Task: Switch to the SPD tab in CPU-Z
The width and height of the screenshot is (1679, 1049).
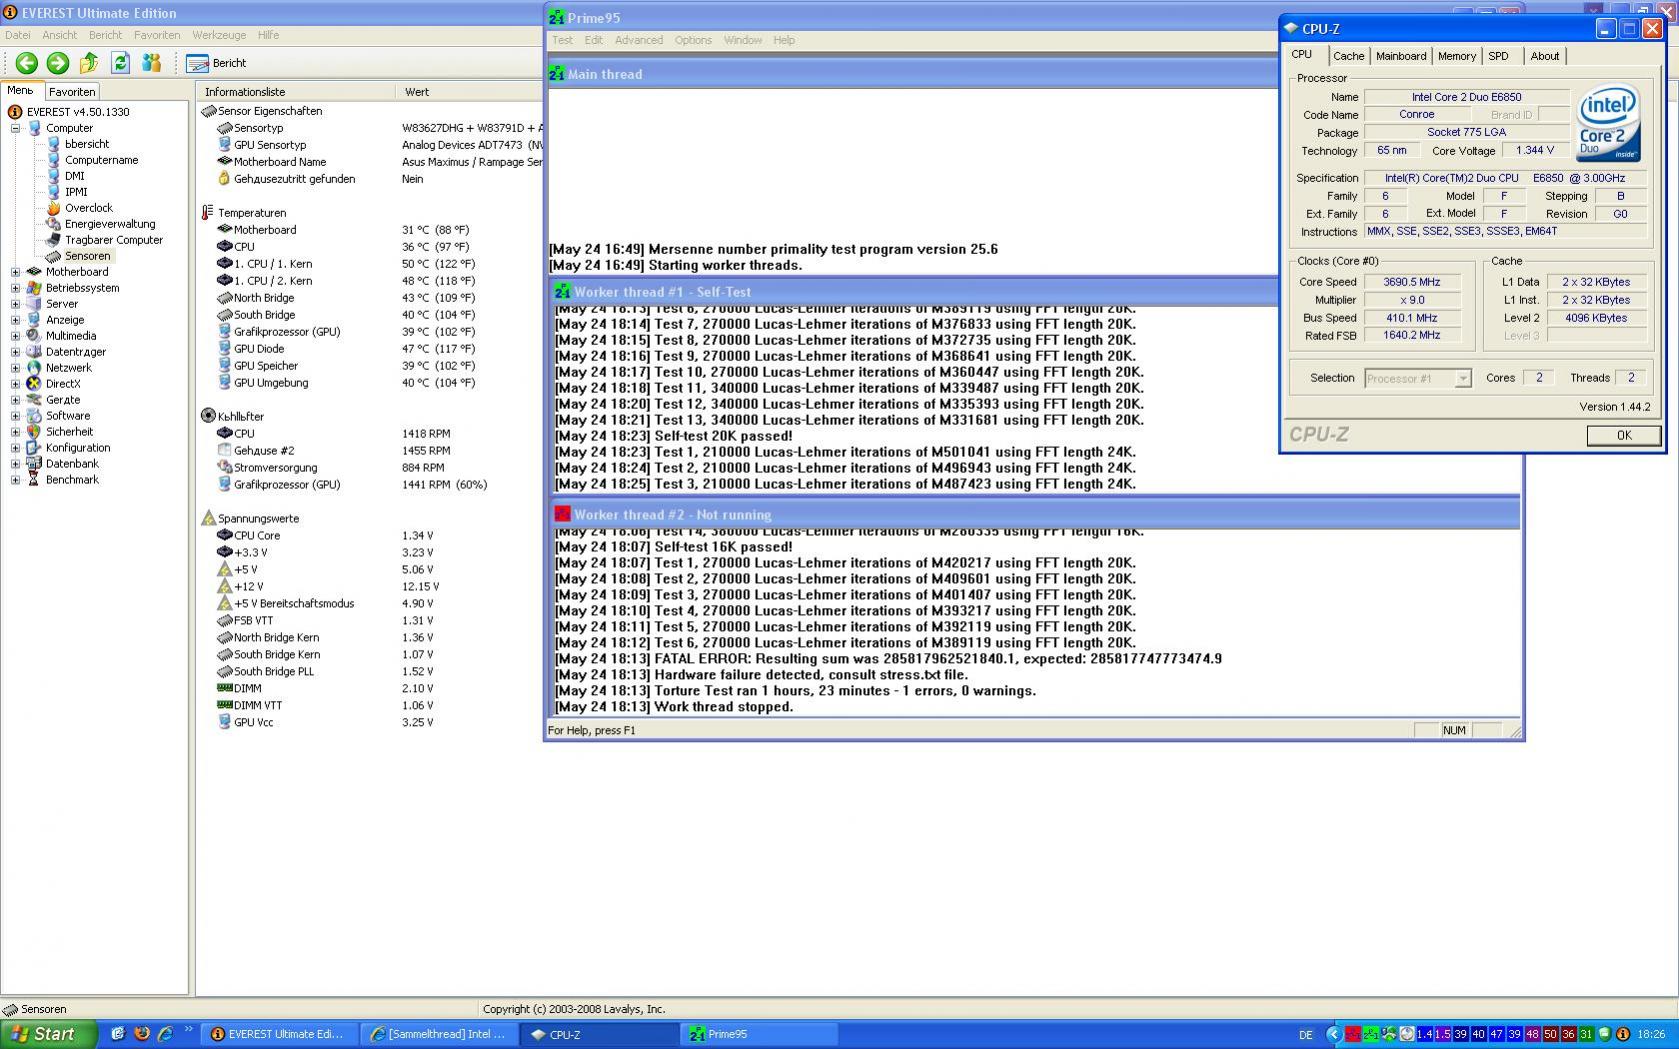Action: [x=1498, y=56]
